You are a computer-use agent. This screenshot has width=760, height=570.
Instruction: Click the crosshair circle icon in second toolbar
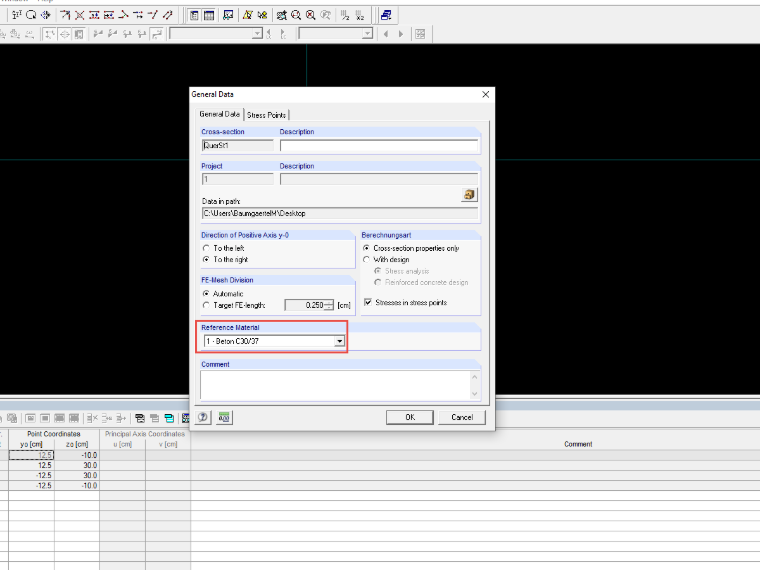[64, 34]
